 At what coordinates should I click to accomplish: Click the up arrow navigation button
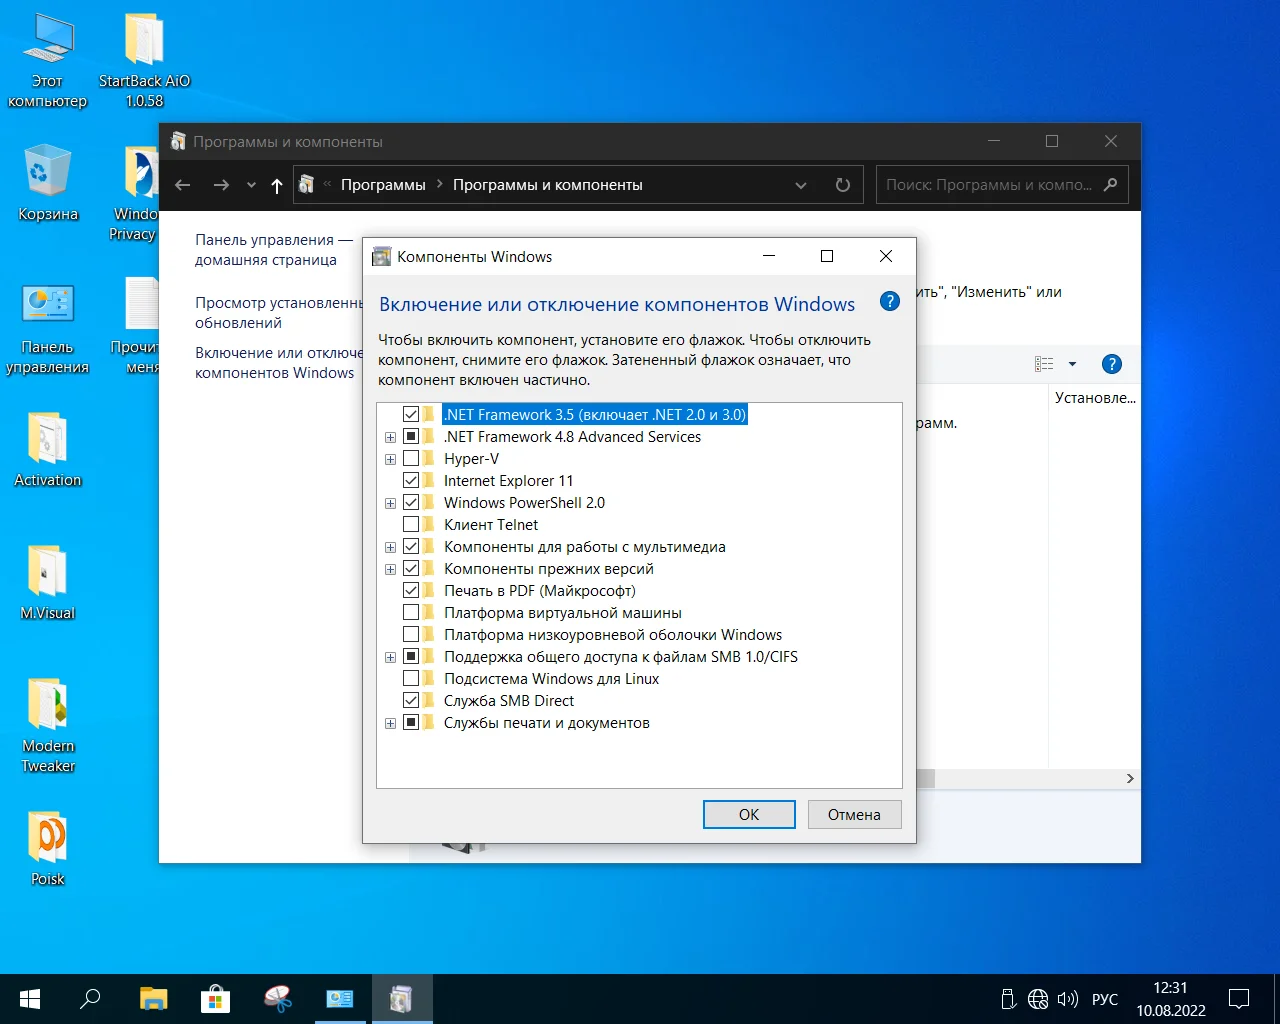click(277, 185)
